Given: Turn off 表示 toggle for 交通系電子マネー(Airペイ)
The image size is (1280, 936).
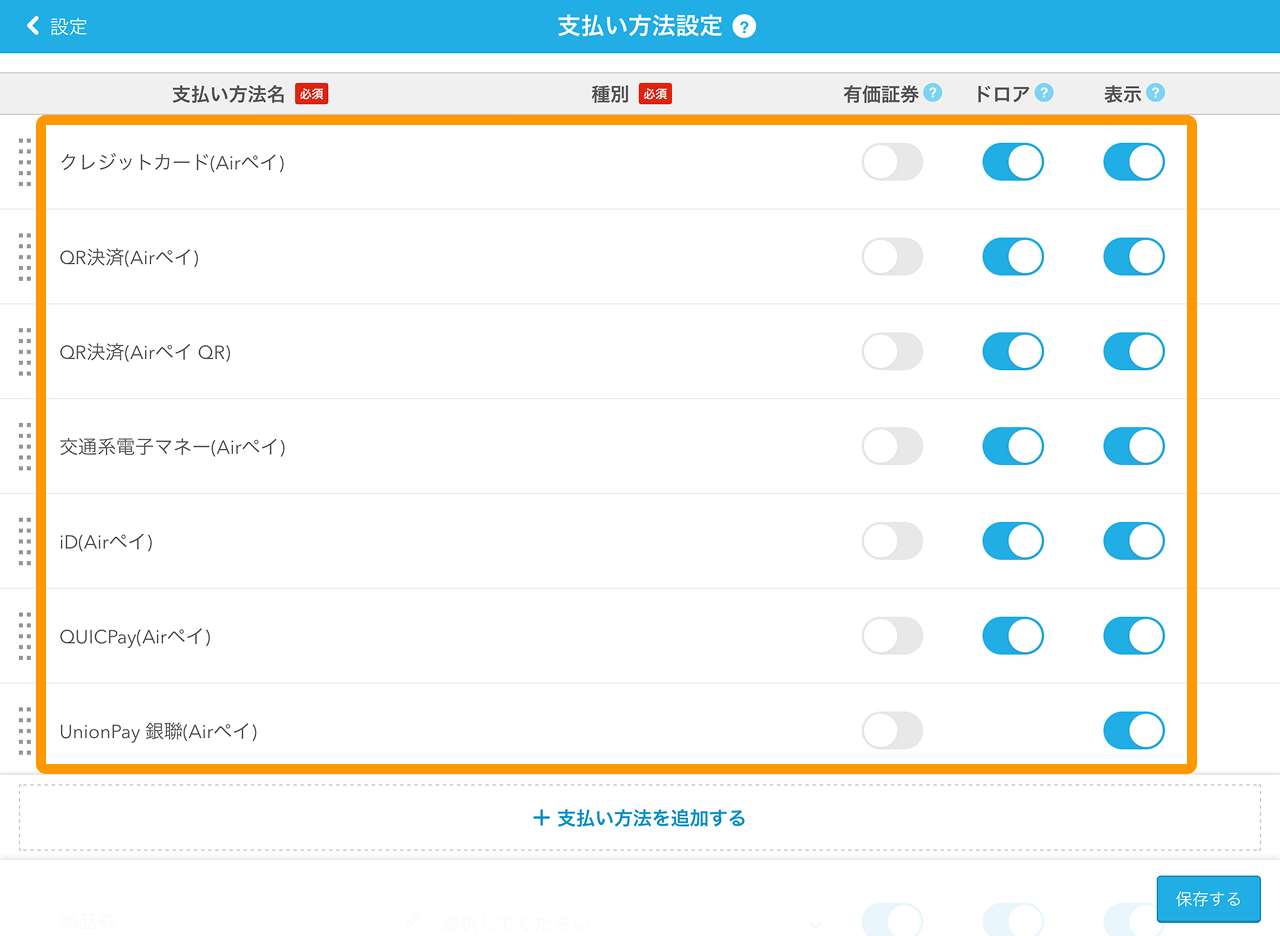Looking at the screenshot, I should tap(1133, 446).
